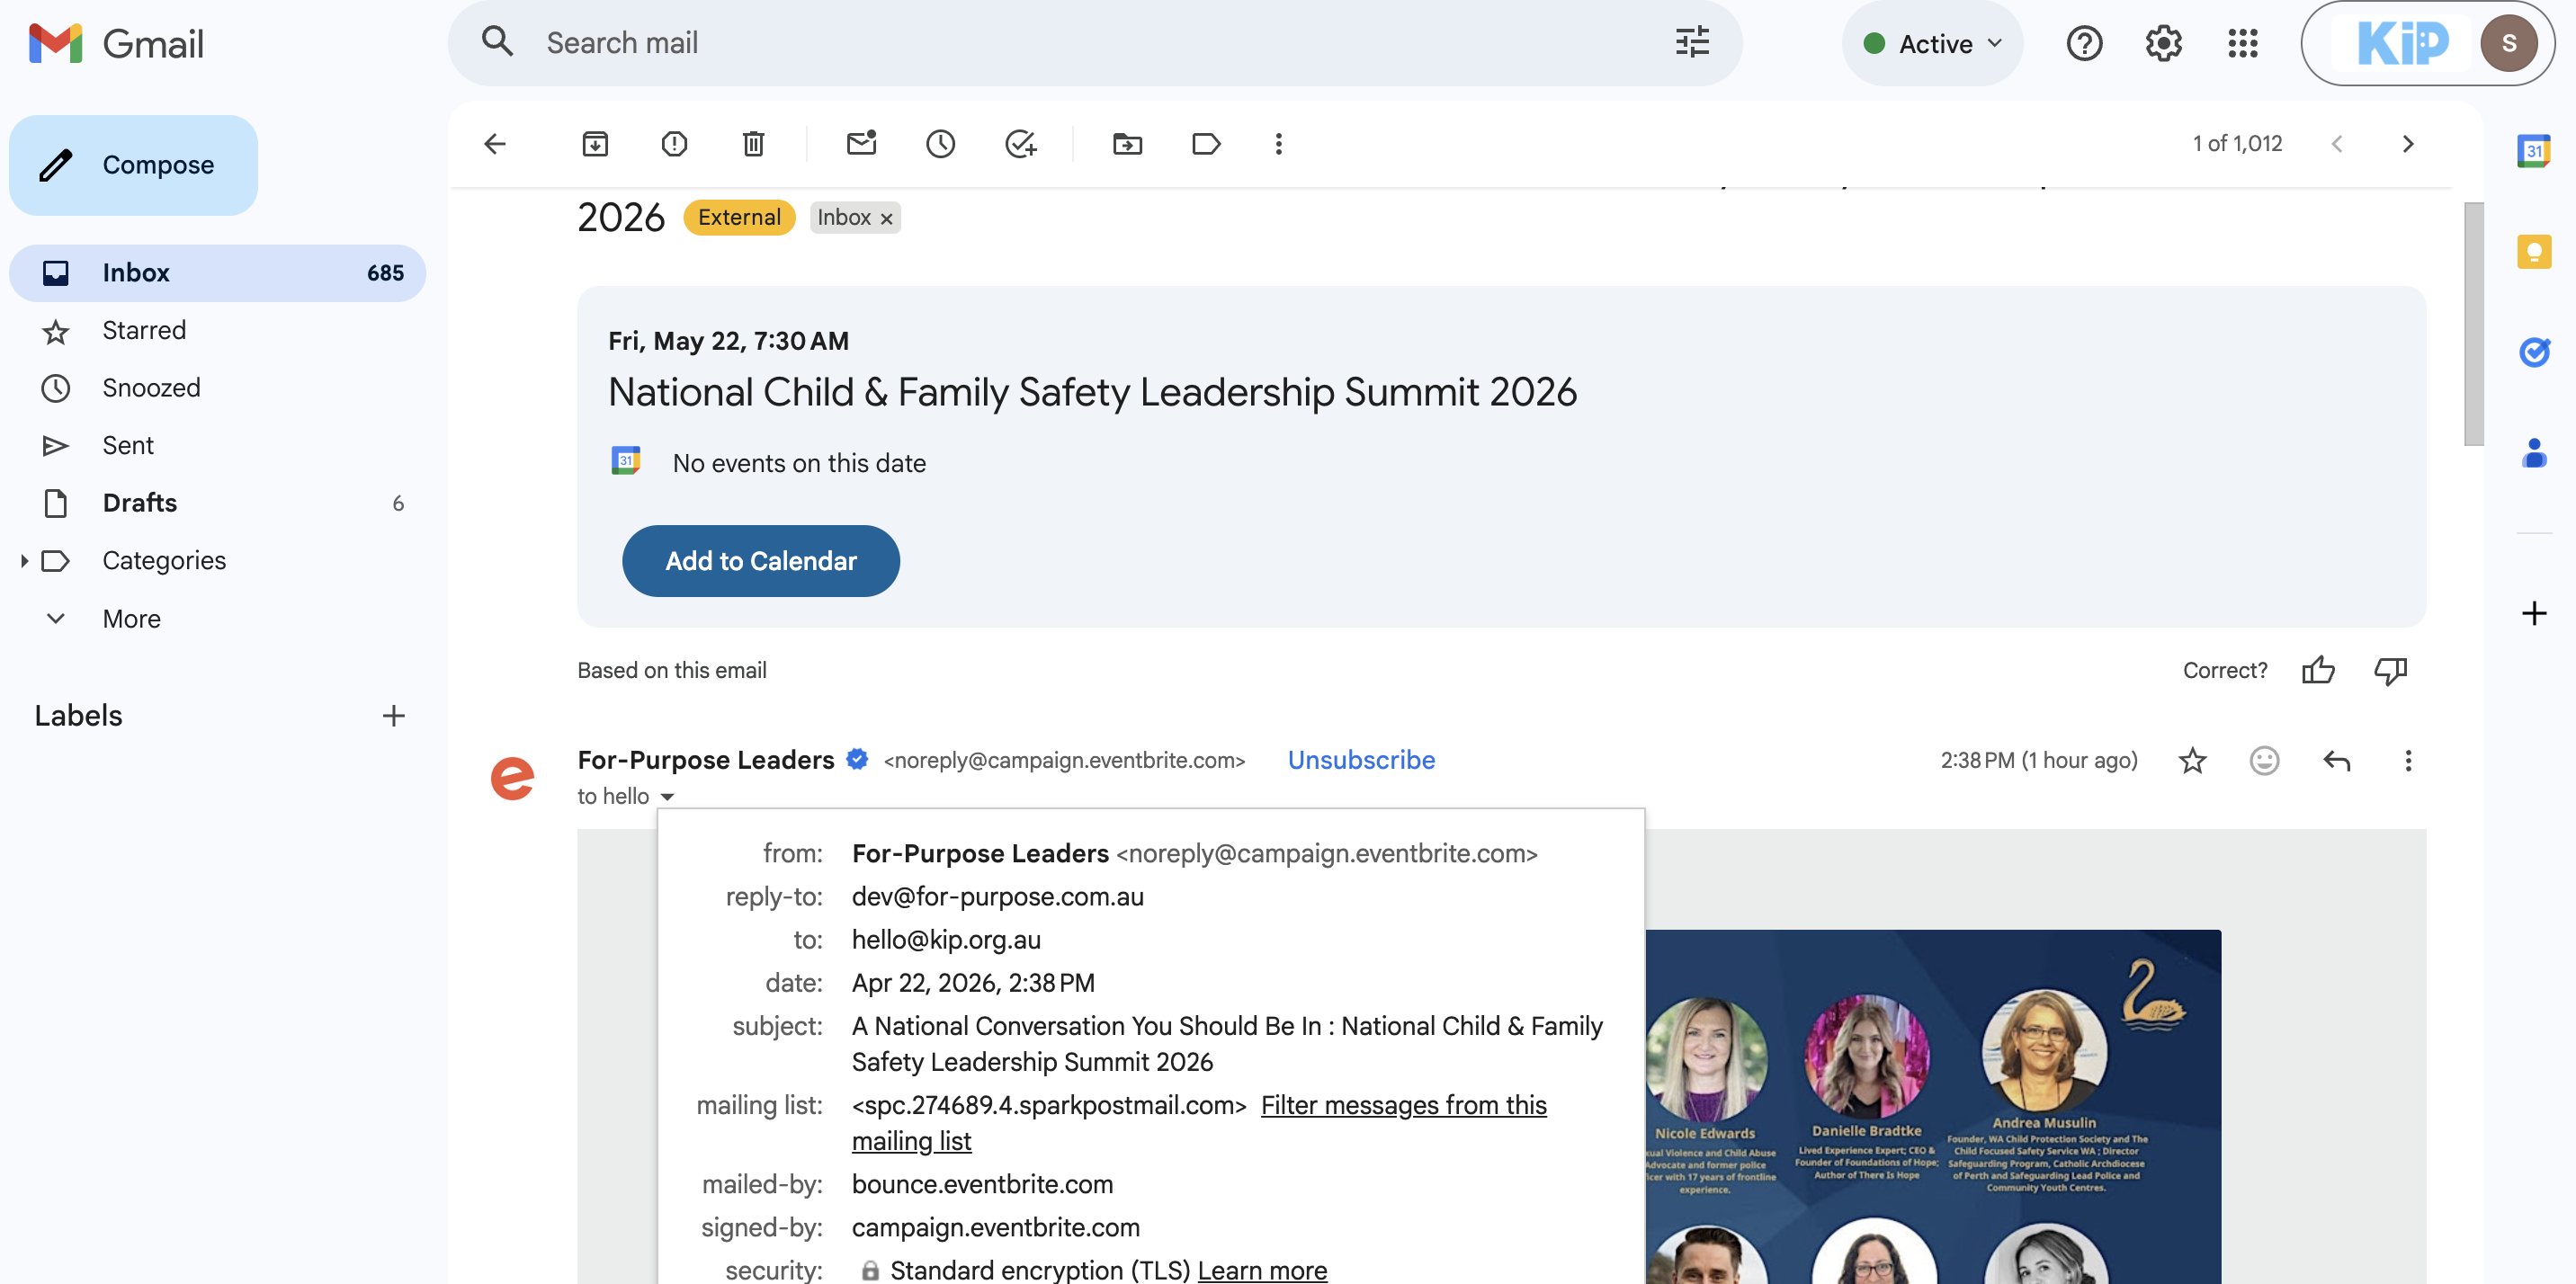The height and width of the screenshot is (1284, 2576).
Task: Star the For-Purpose Leaders message
Action: tap(2192, 761)
